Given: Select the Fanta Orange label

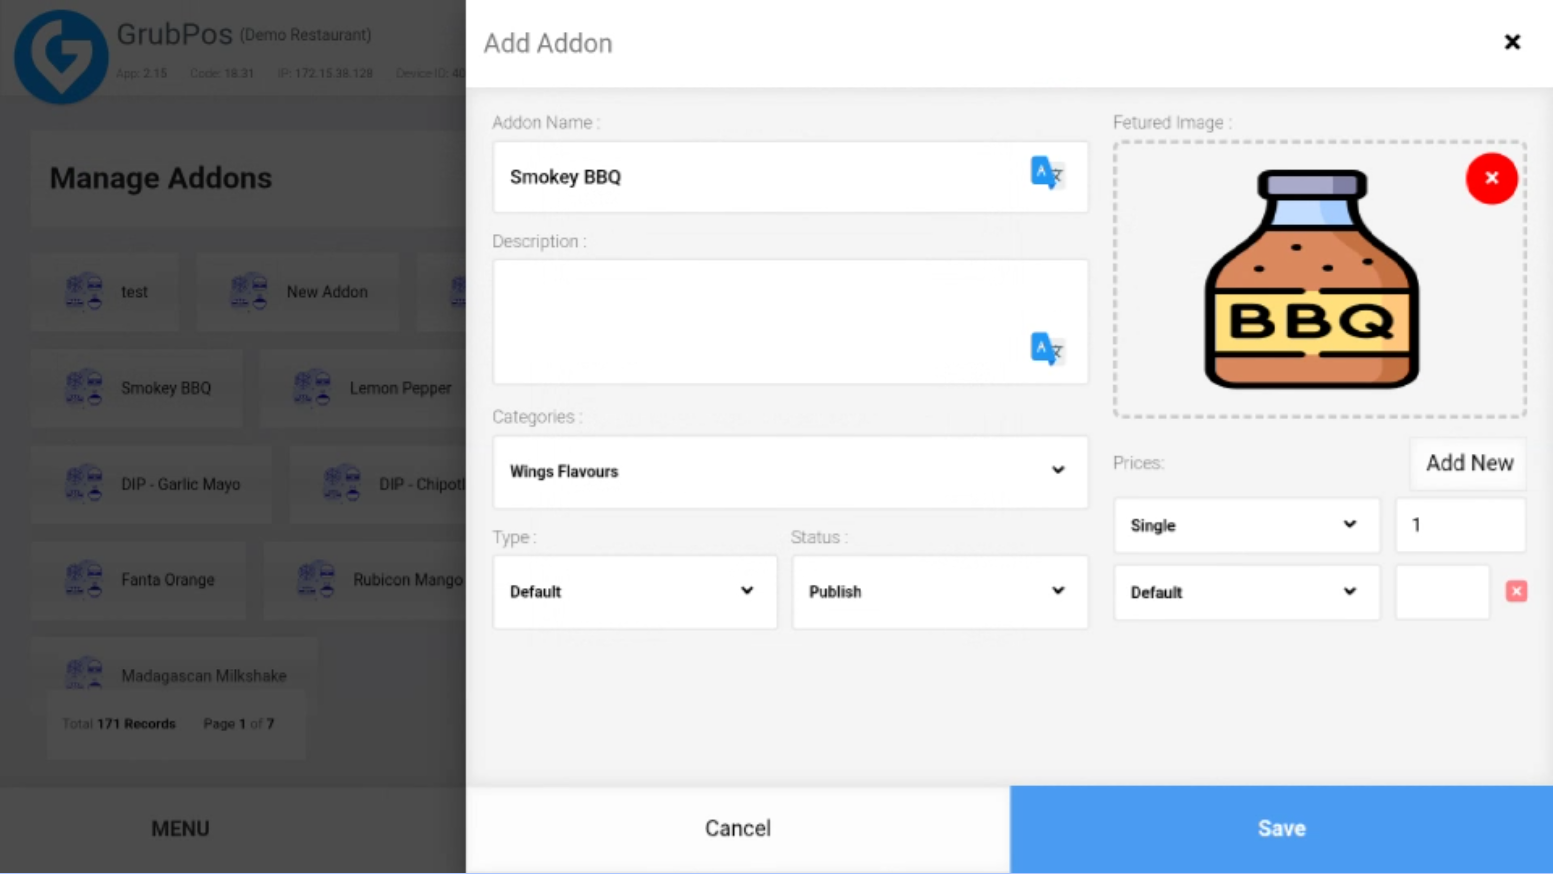Looking at the screenshot, I should [167, 580].
